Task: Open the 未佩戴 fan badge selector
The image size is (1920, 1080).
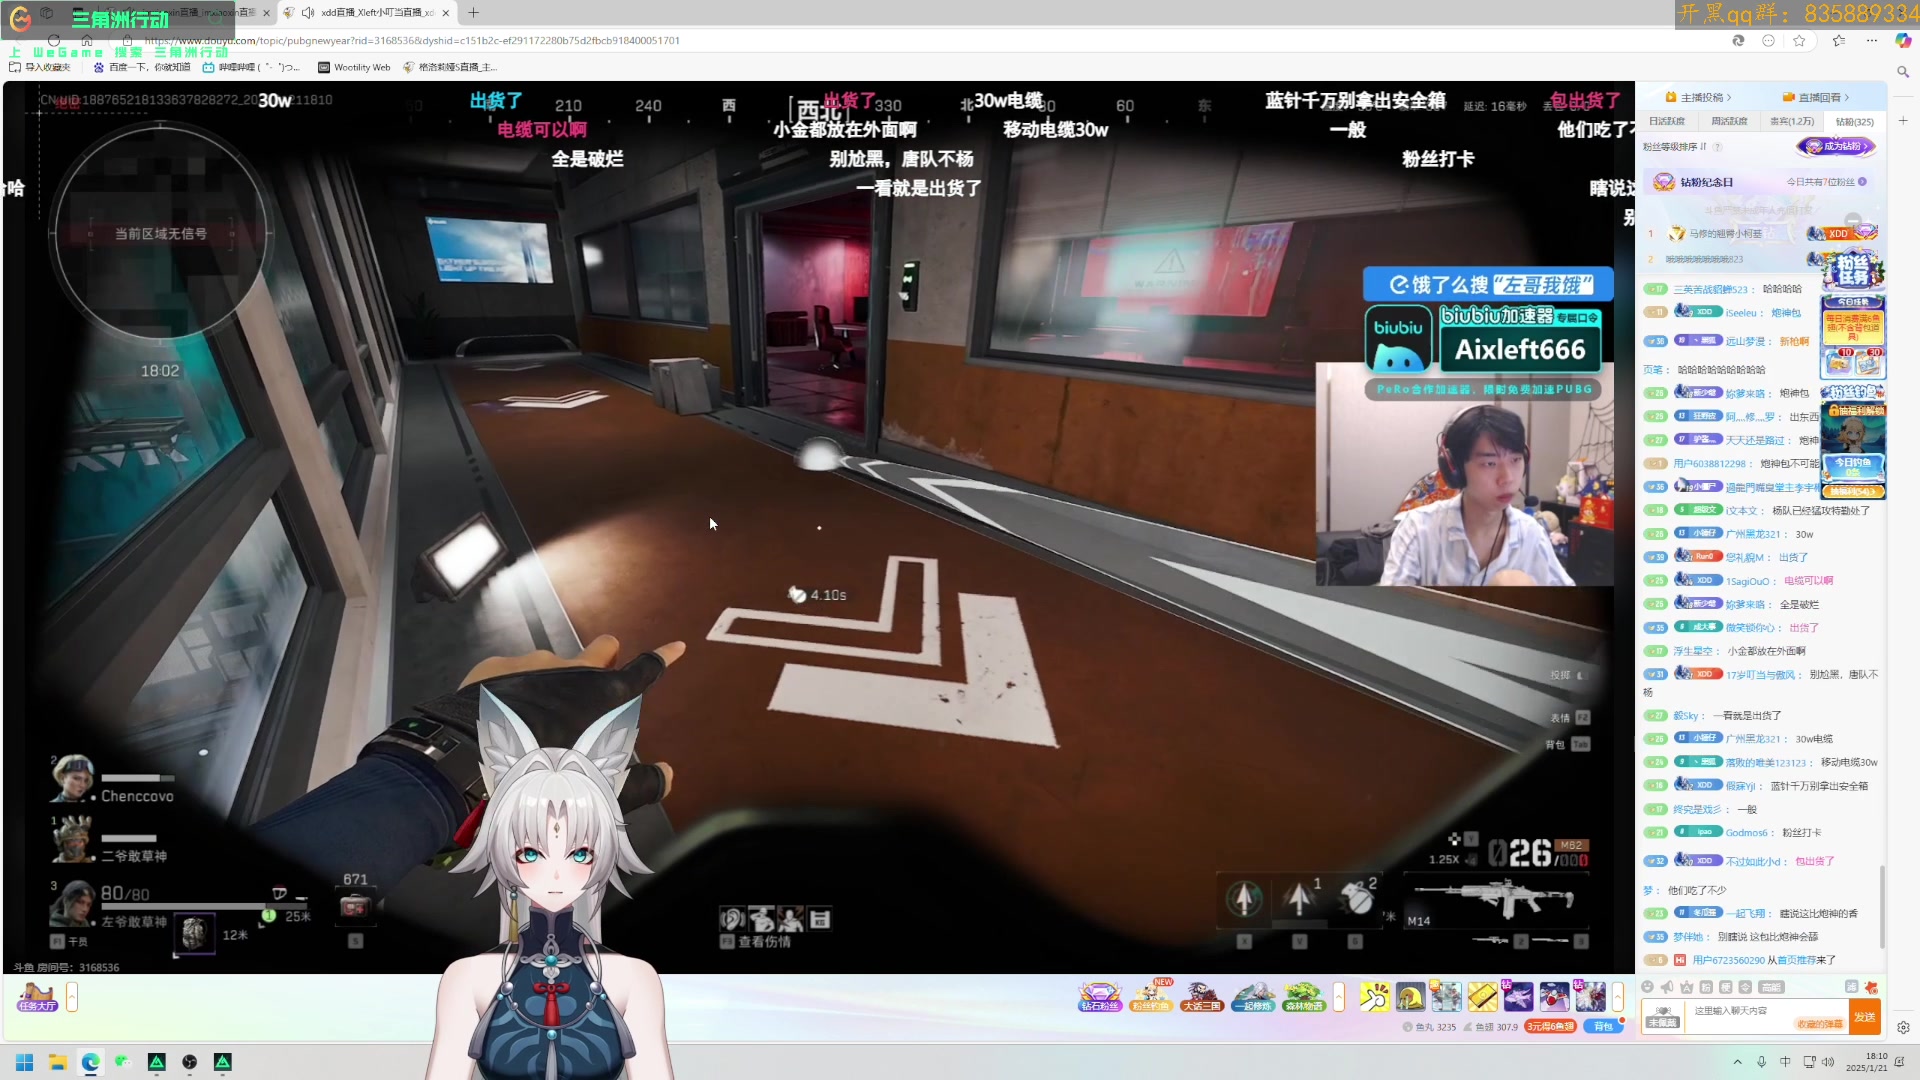Action: pyautogui.click(x=1662, y=1017)
